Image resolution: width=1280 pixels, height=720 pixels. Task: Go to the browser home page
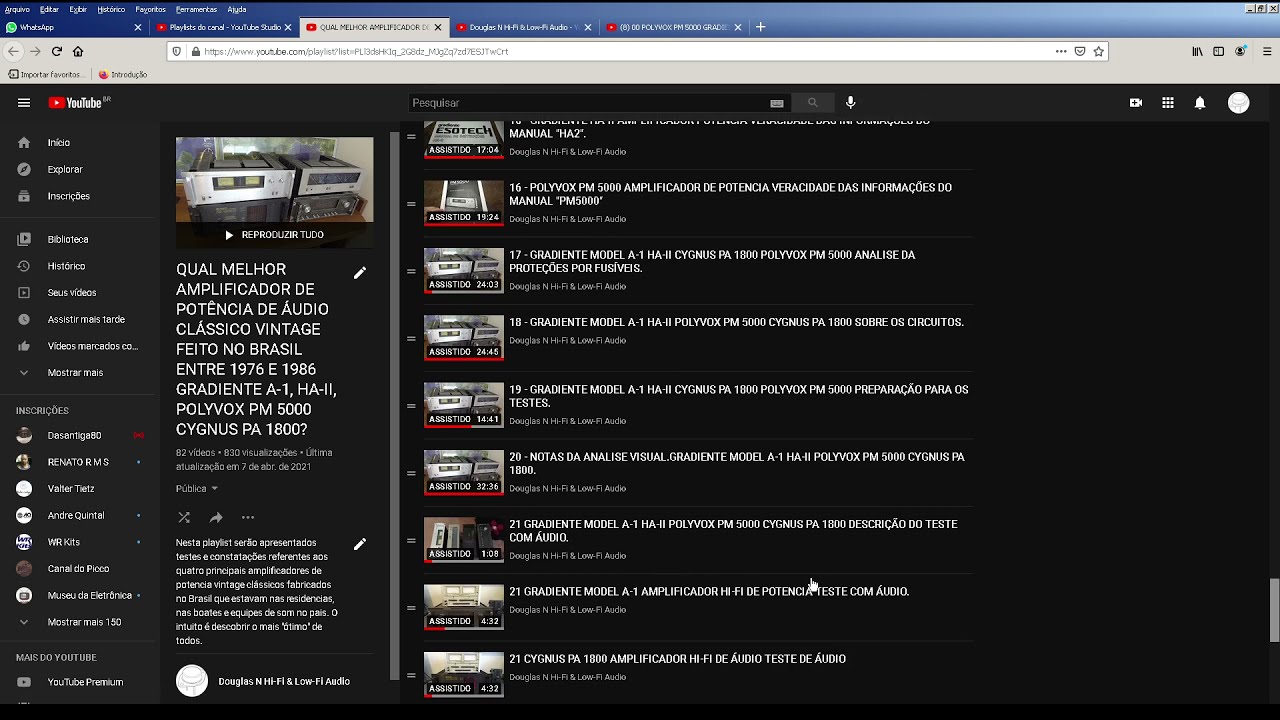(78, 51)
